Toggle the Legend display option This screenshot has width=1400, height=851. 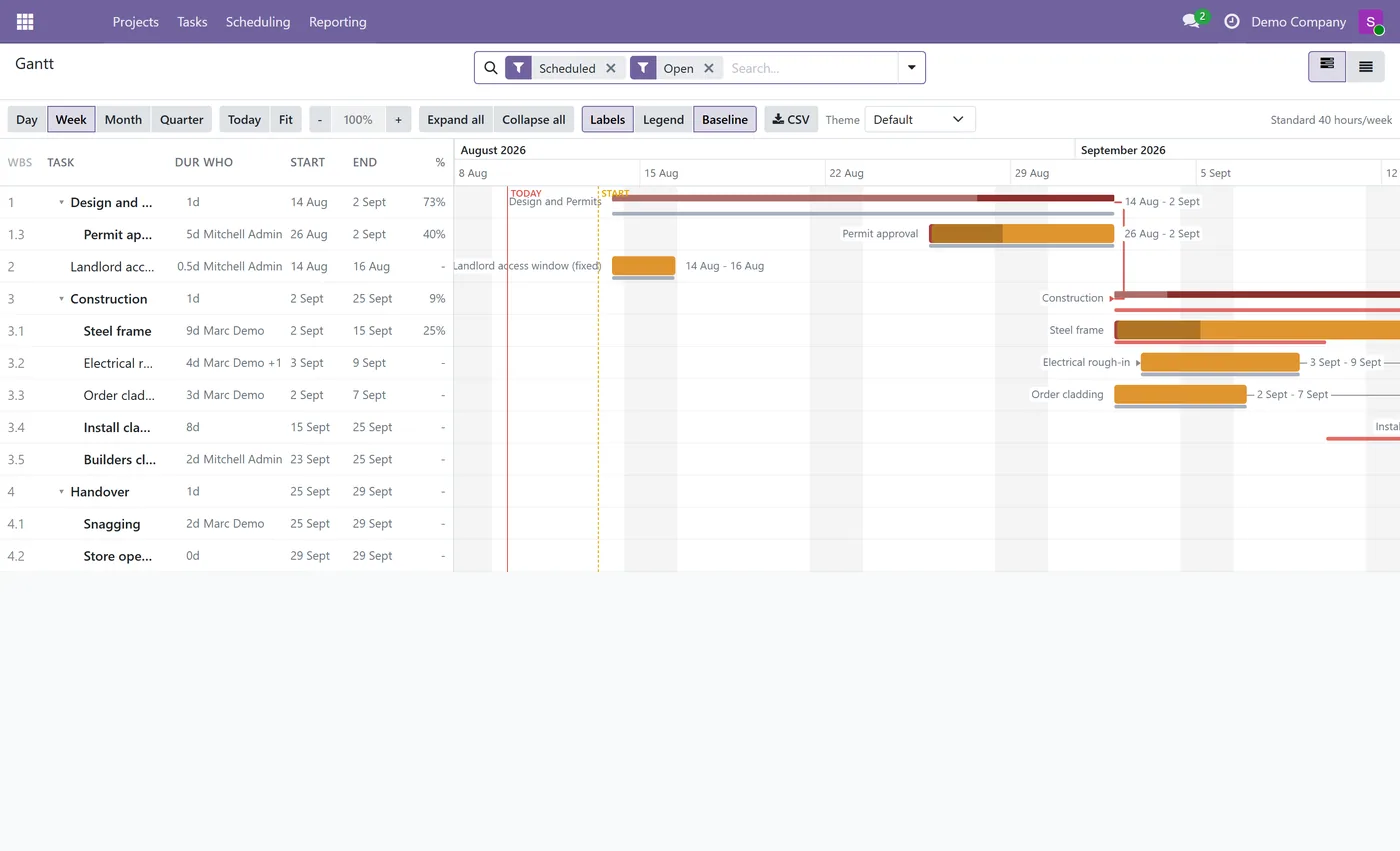point(663,119)
